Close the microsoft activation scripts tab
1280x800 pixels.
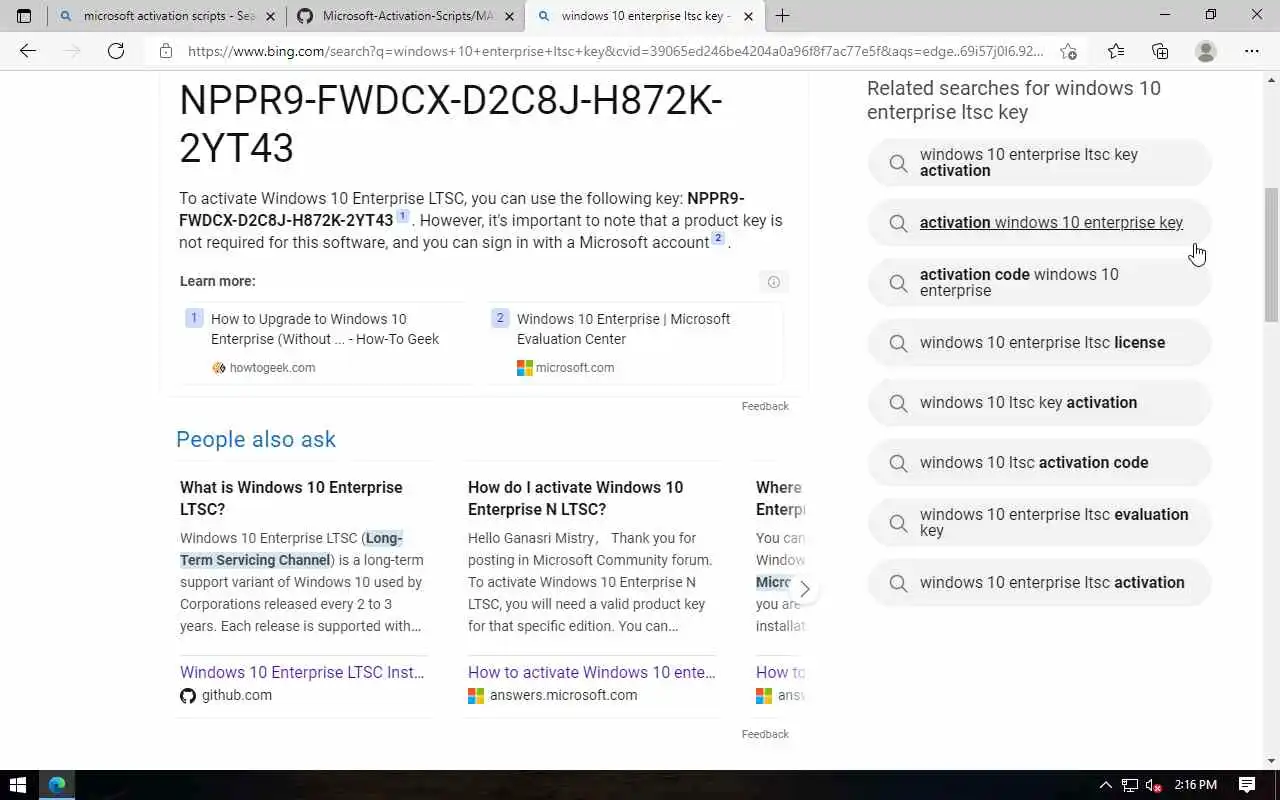270,16
